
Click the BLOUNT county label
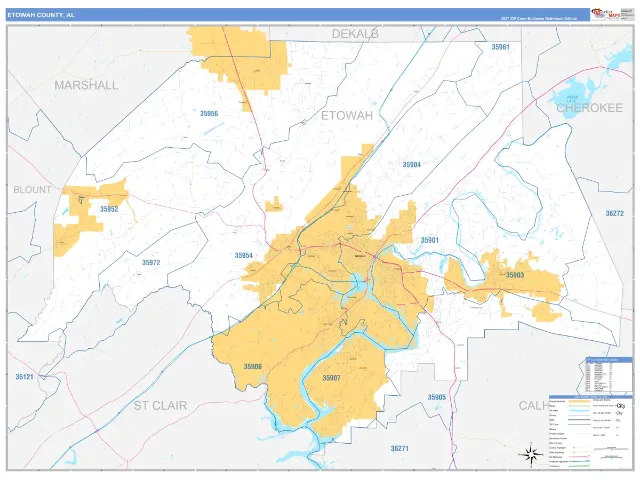[x=32, y=190]
